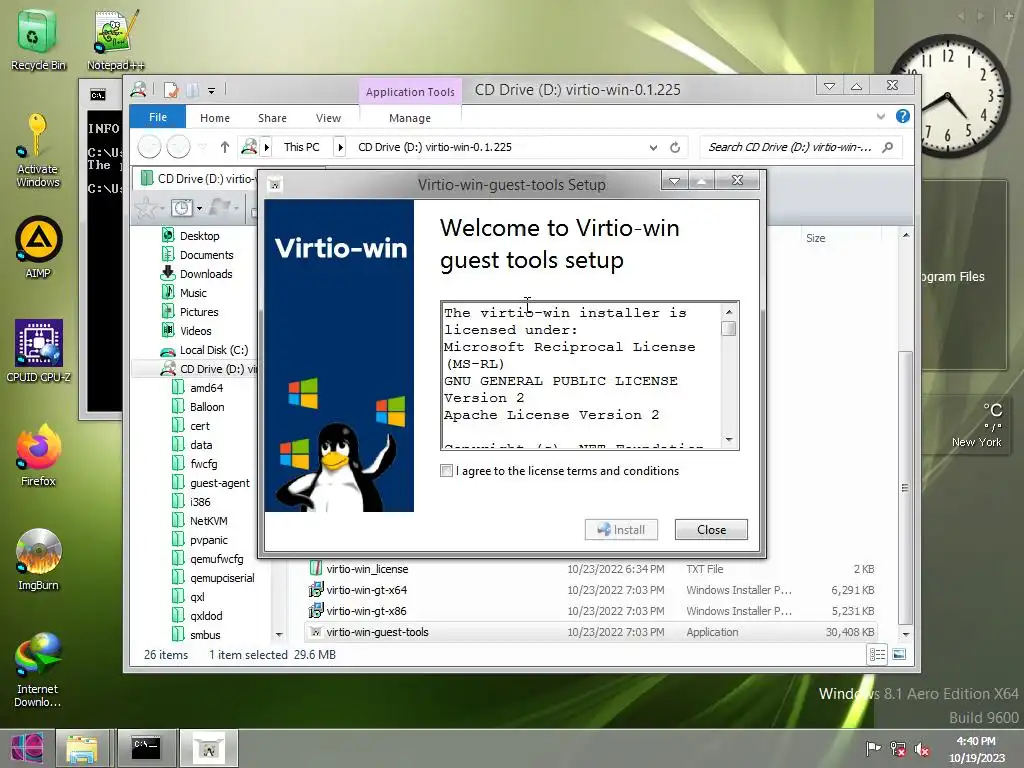Click license text scroll-down arrow

pos(729,440)
